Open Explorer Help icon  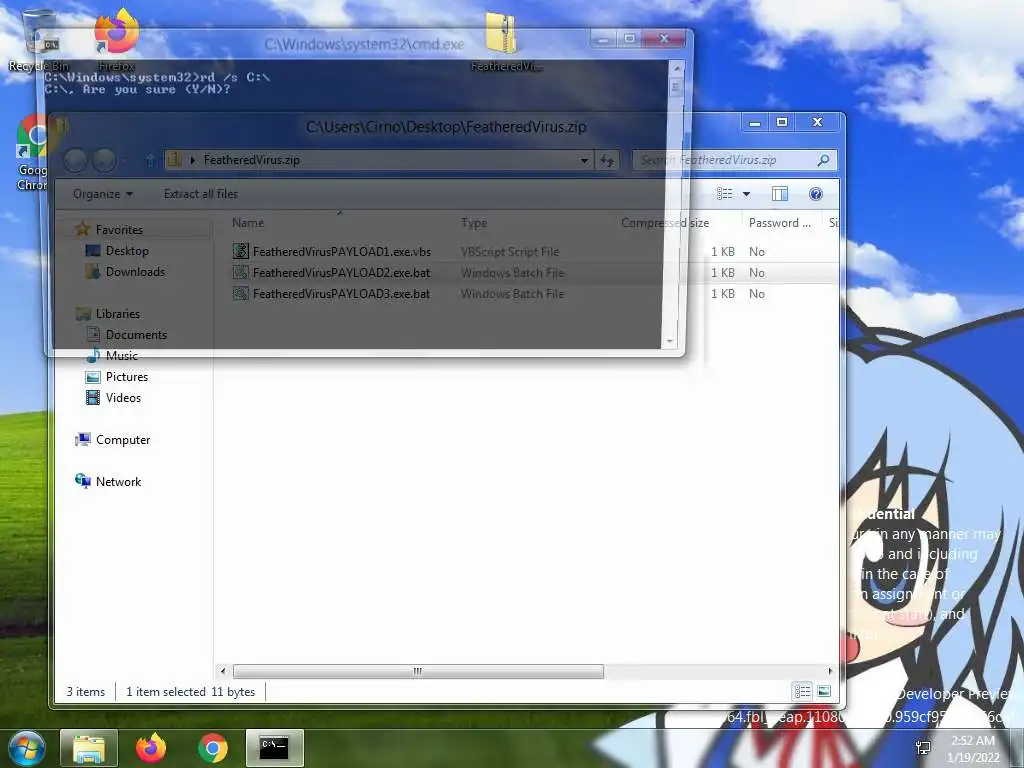coord(816,194)
